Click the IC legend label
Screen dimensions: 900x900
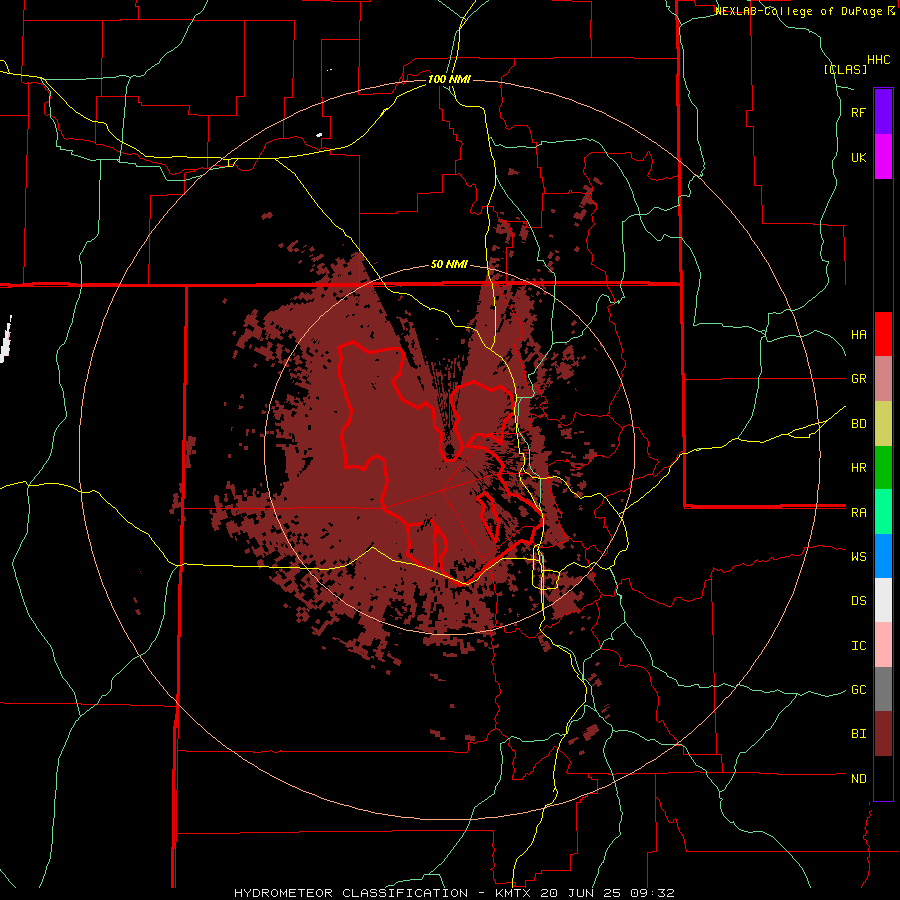pos(858,646)
